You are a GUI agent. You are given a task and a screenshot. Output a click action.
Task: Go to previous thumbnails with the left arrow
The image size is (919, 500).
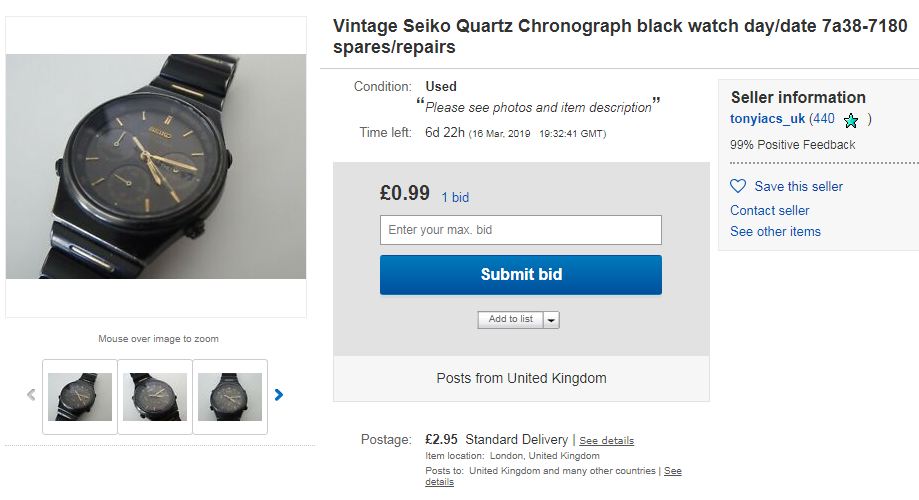pos(31,395)
